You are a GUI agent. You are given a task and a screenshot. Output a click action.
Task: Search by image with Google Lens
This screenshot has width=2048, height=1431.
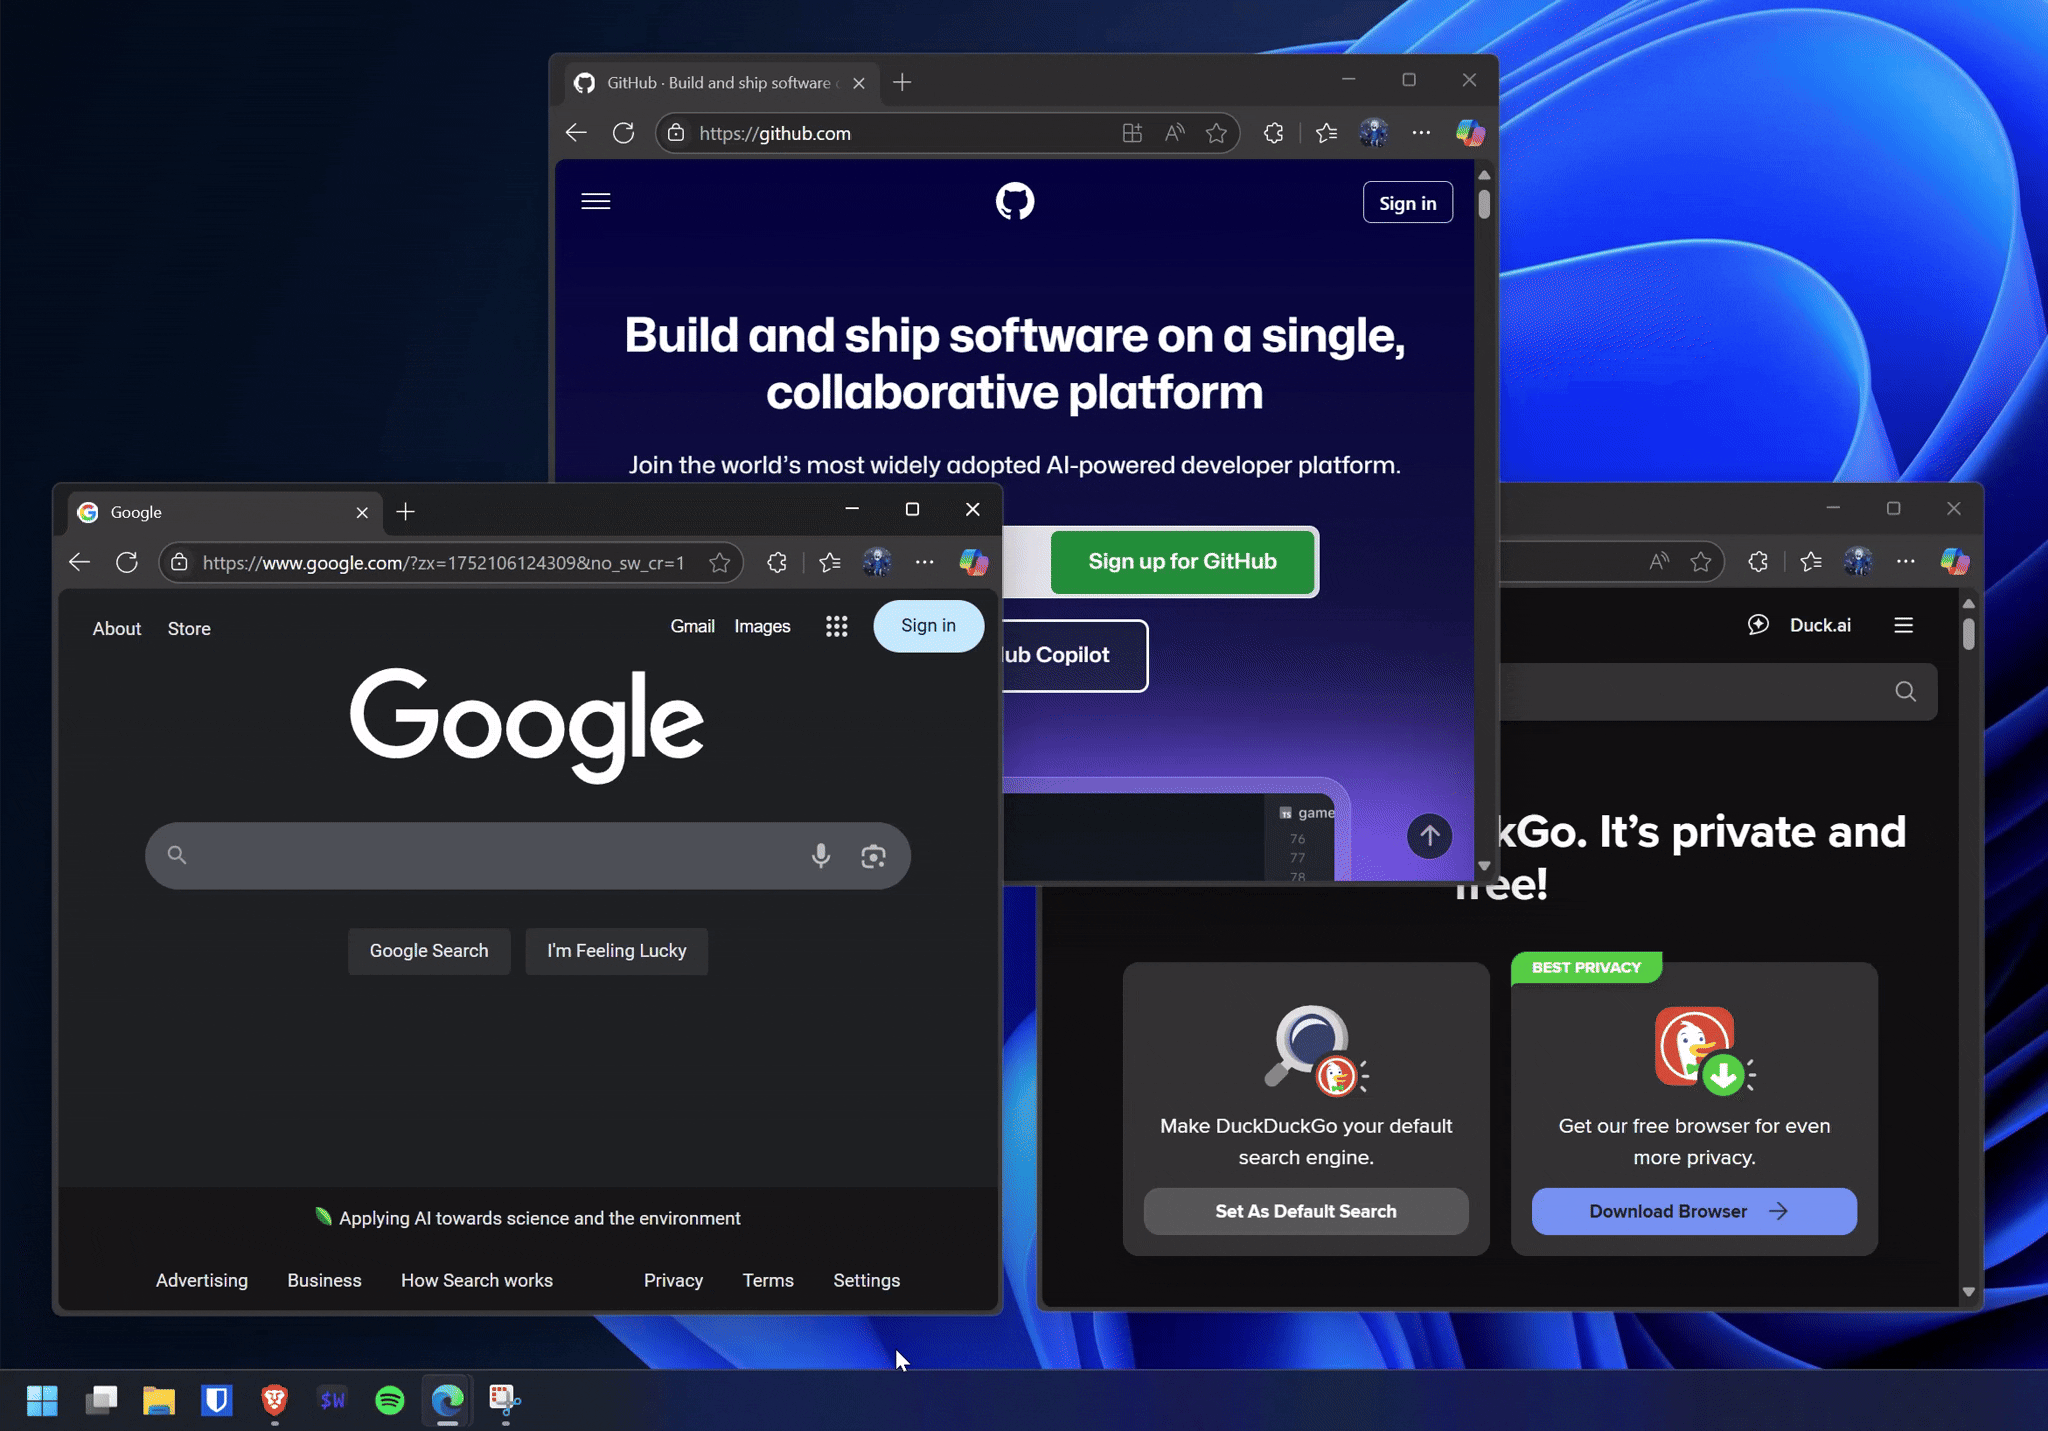[x=874, y=856]
